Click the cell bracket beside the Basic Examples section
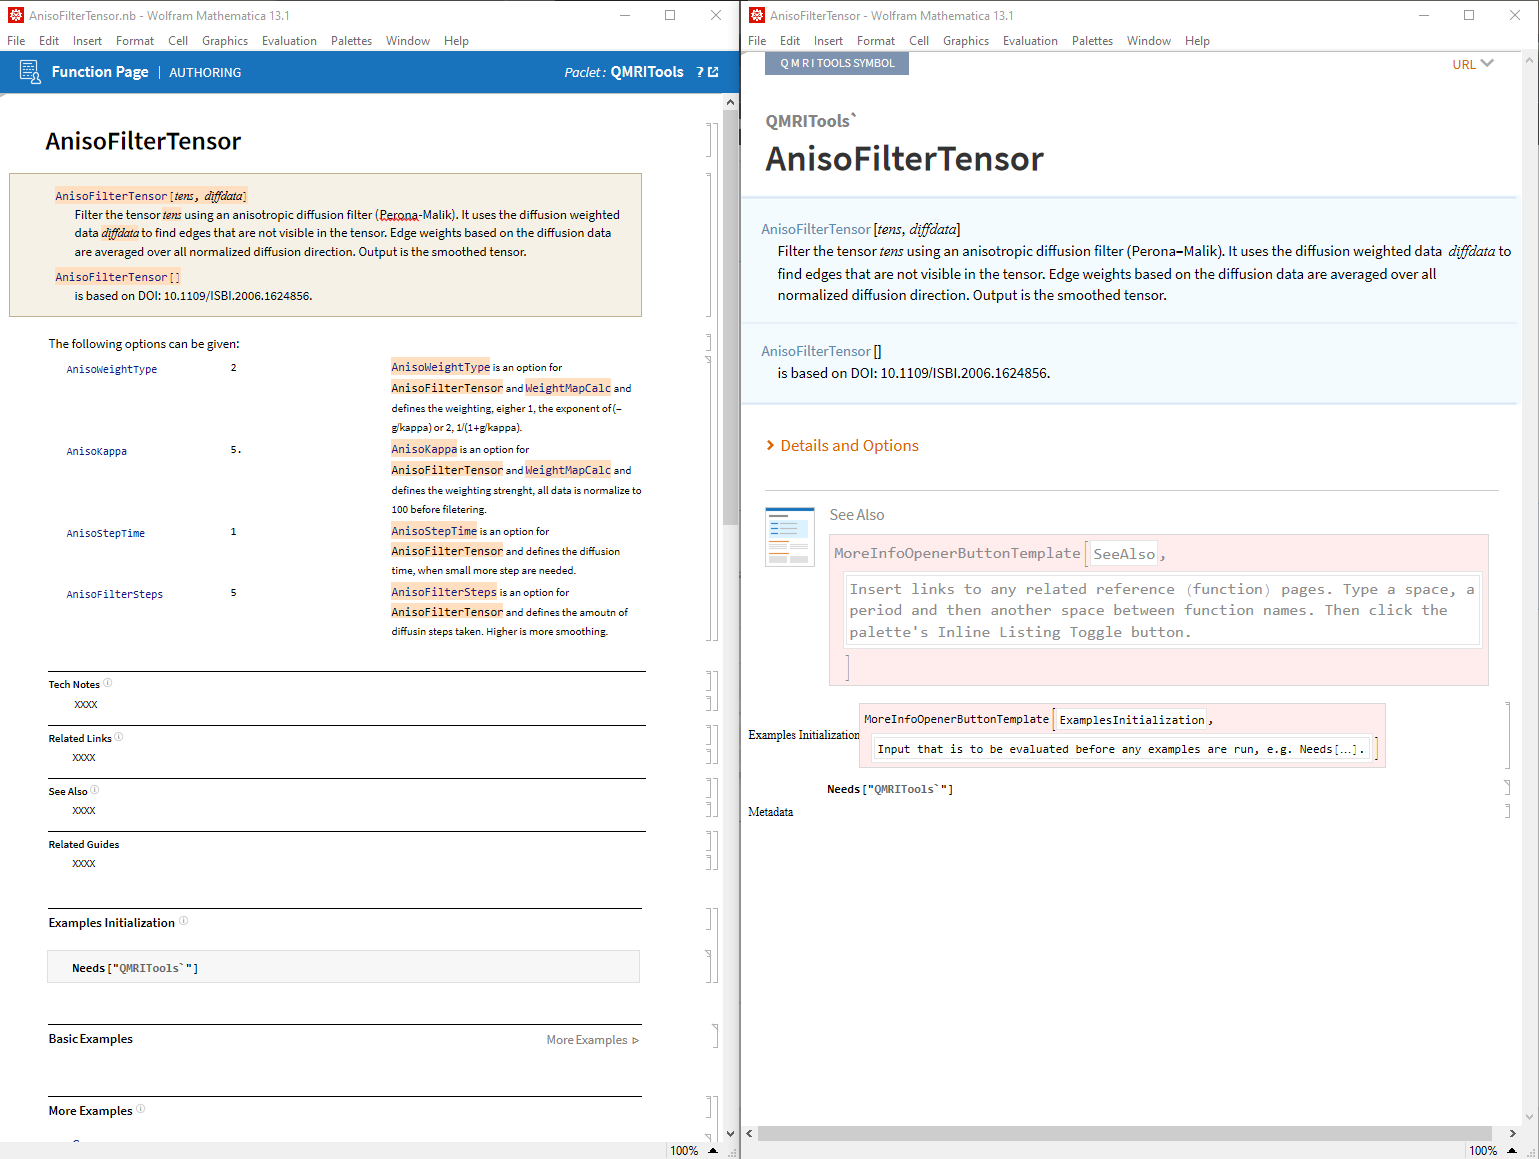1539x1159 pixels. [x=715, y=1036]
